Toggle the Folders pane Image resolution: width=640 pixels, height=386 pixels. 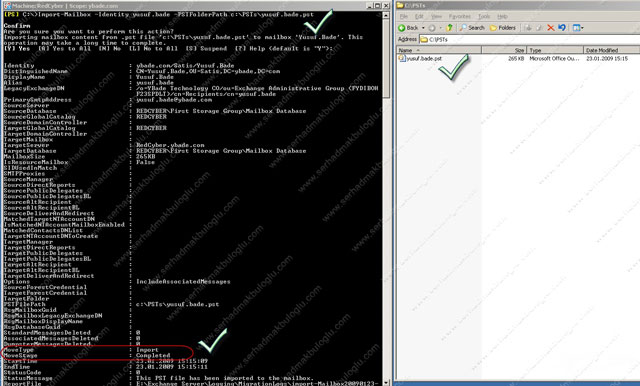(x=502, y=28)
